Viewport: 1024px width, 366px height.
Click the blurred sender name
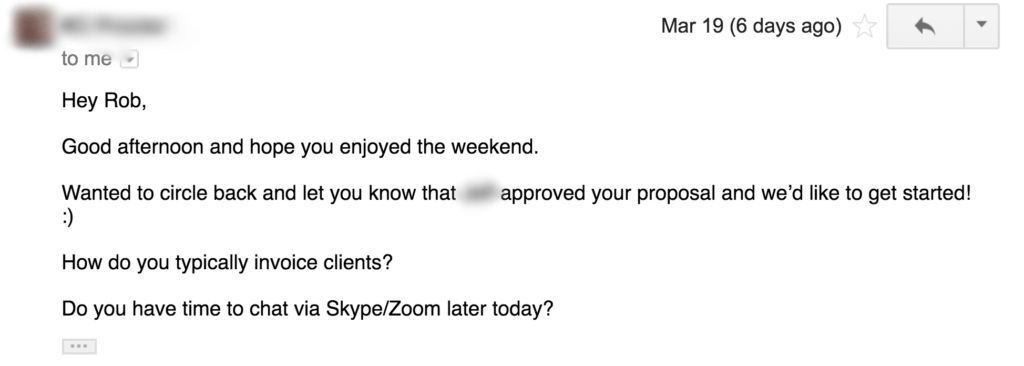coord(114,26)
